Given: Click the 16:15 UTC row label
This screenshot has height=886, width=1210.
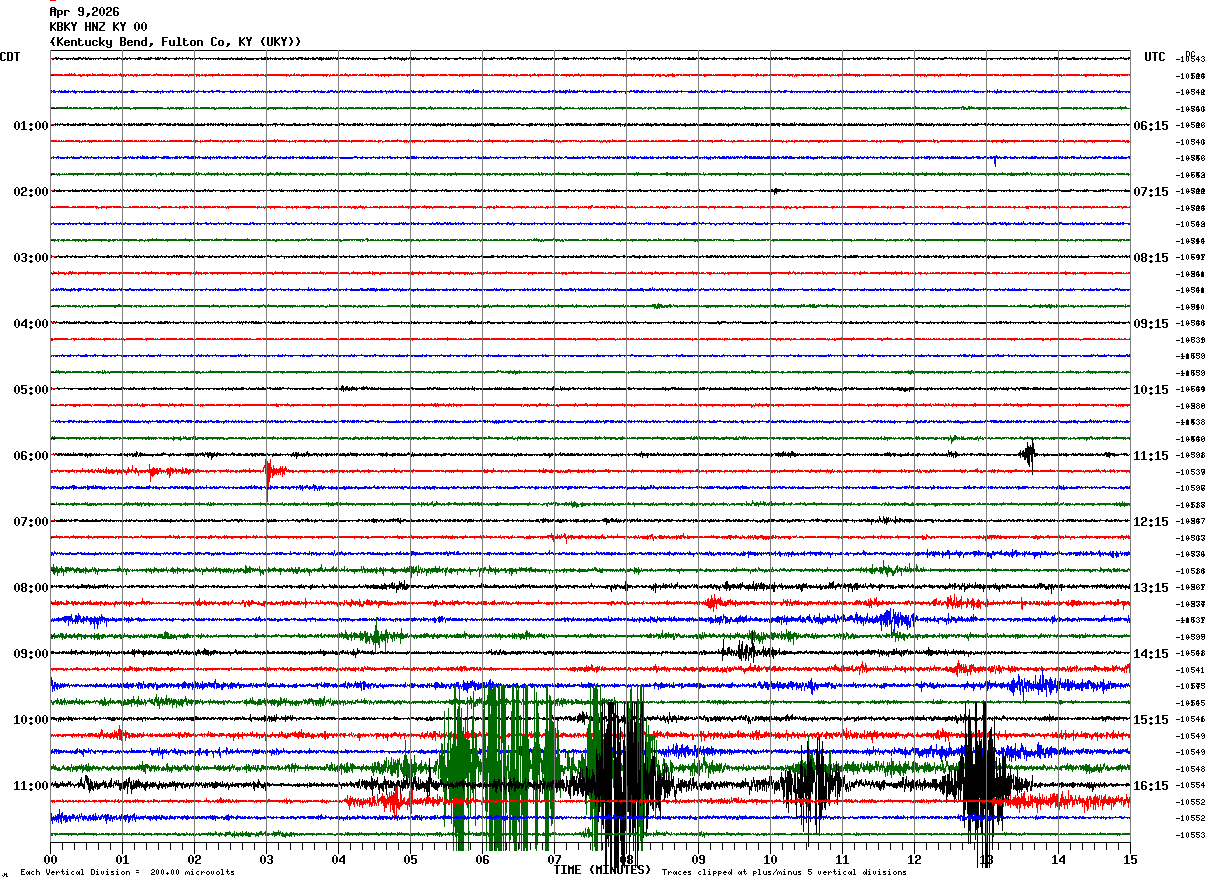Looking at the screenshot, I should pos(1151,786).
